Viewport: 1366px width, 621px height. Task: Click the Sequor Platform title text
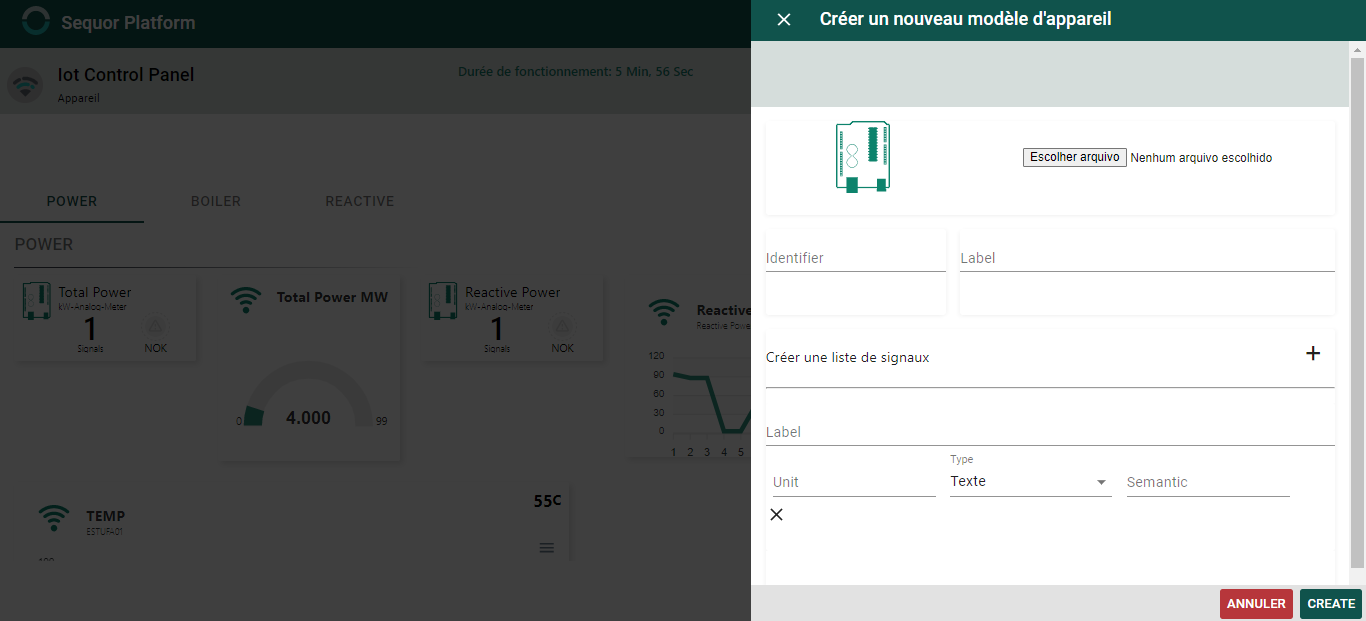tap(128, 22)
